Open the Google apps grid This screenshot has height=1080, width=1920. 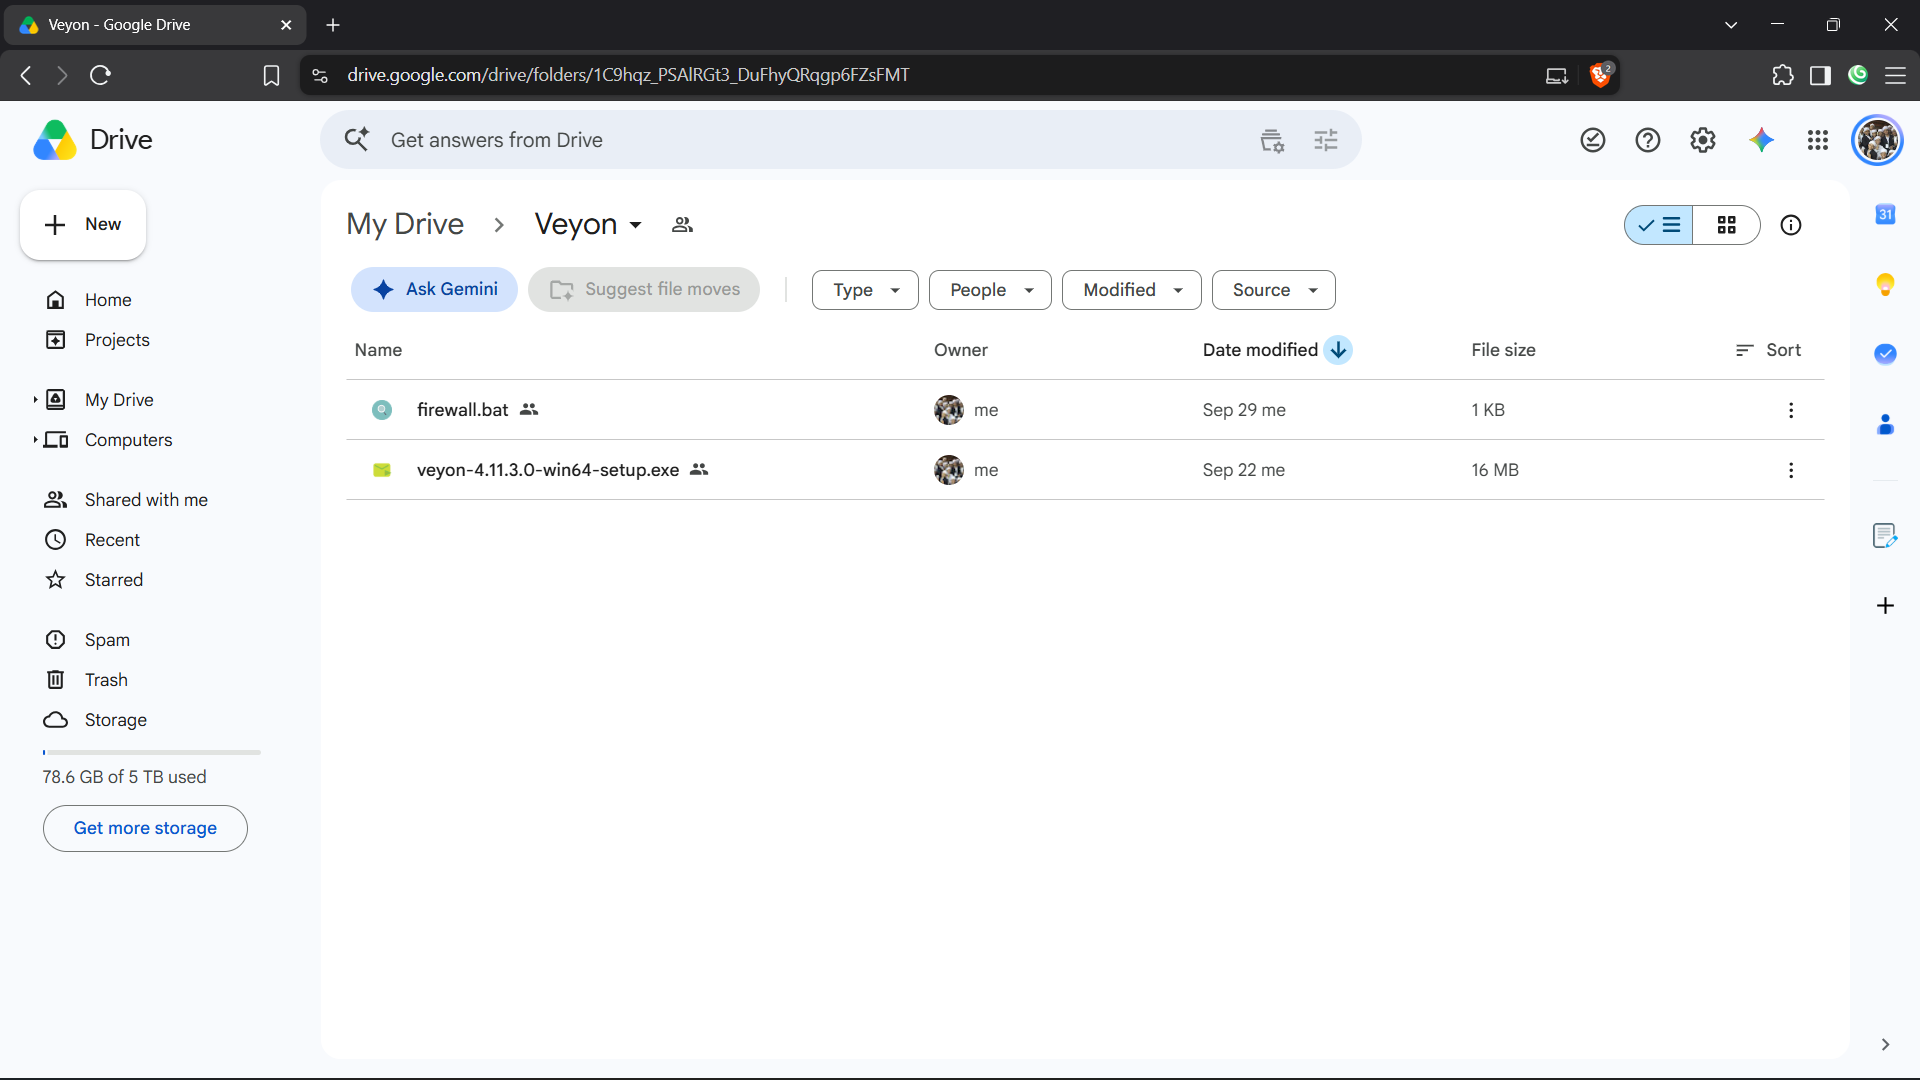[x=1818, y=140]
